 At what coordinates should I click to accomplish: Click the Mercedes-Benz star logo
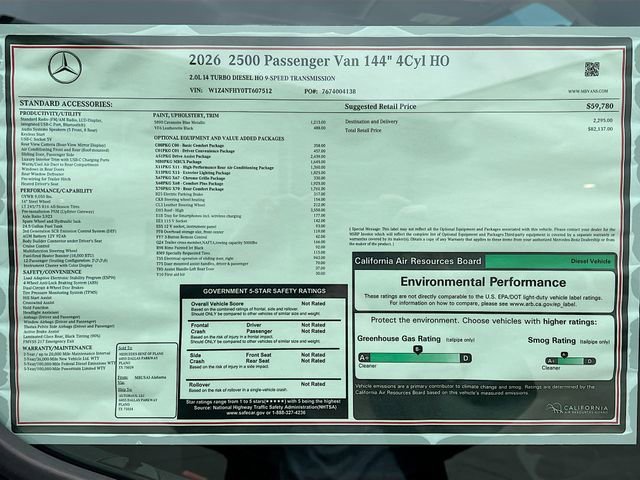(65, 68)
